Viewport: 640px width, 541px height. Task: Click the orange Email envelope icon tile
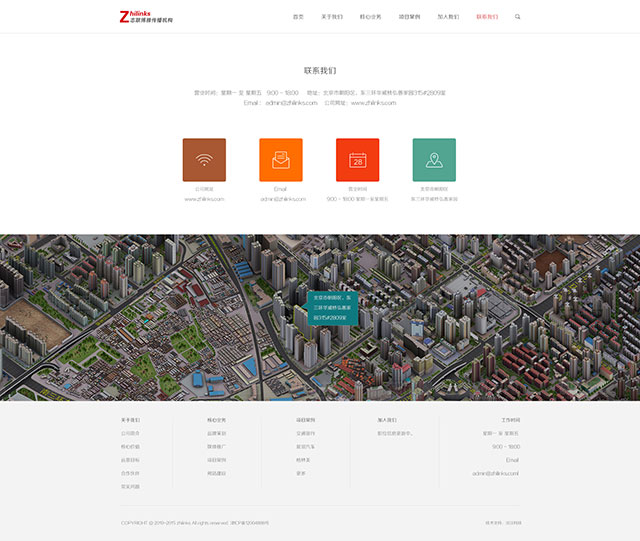(x=280, y=160)
